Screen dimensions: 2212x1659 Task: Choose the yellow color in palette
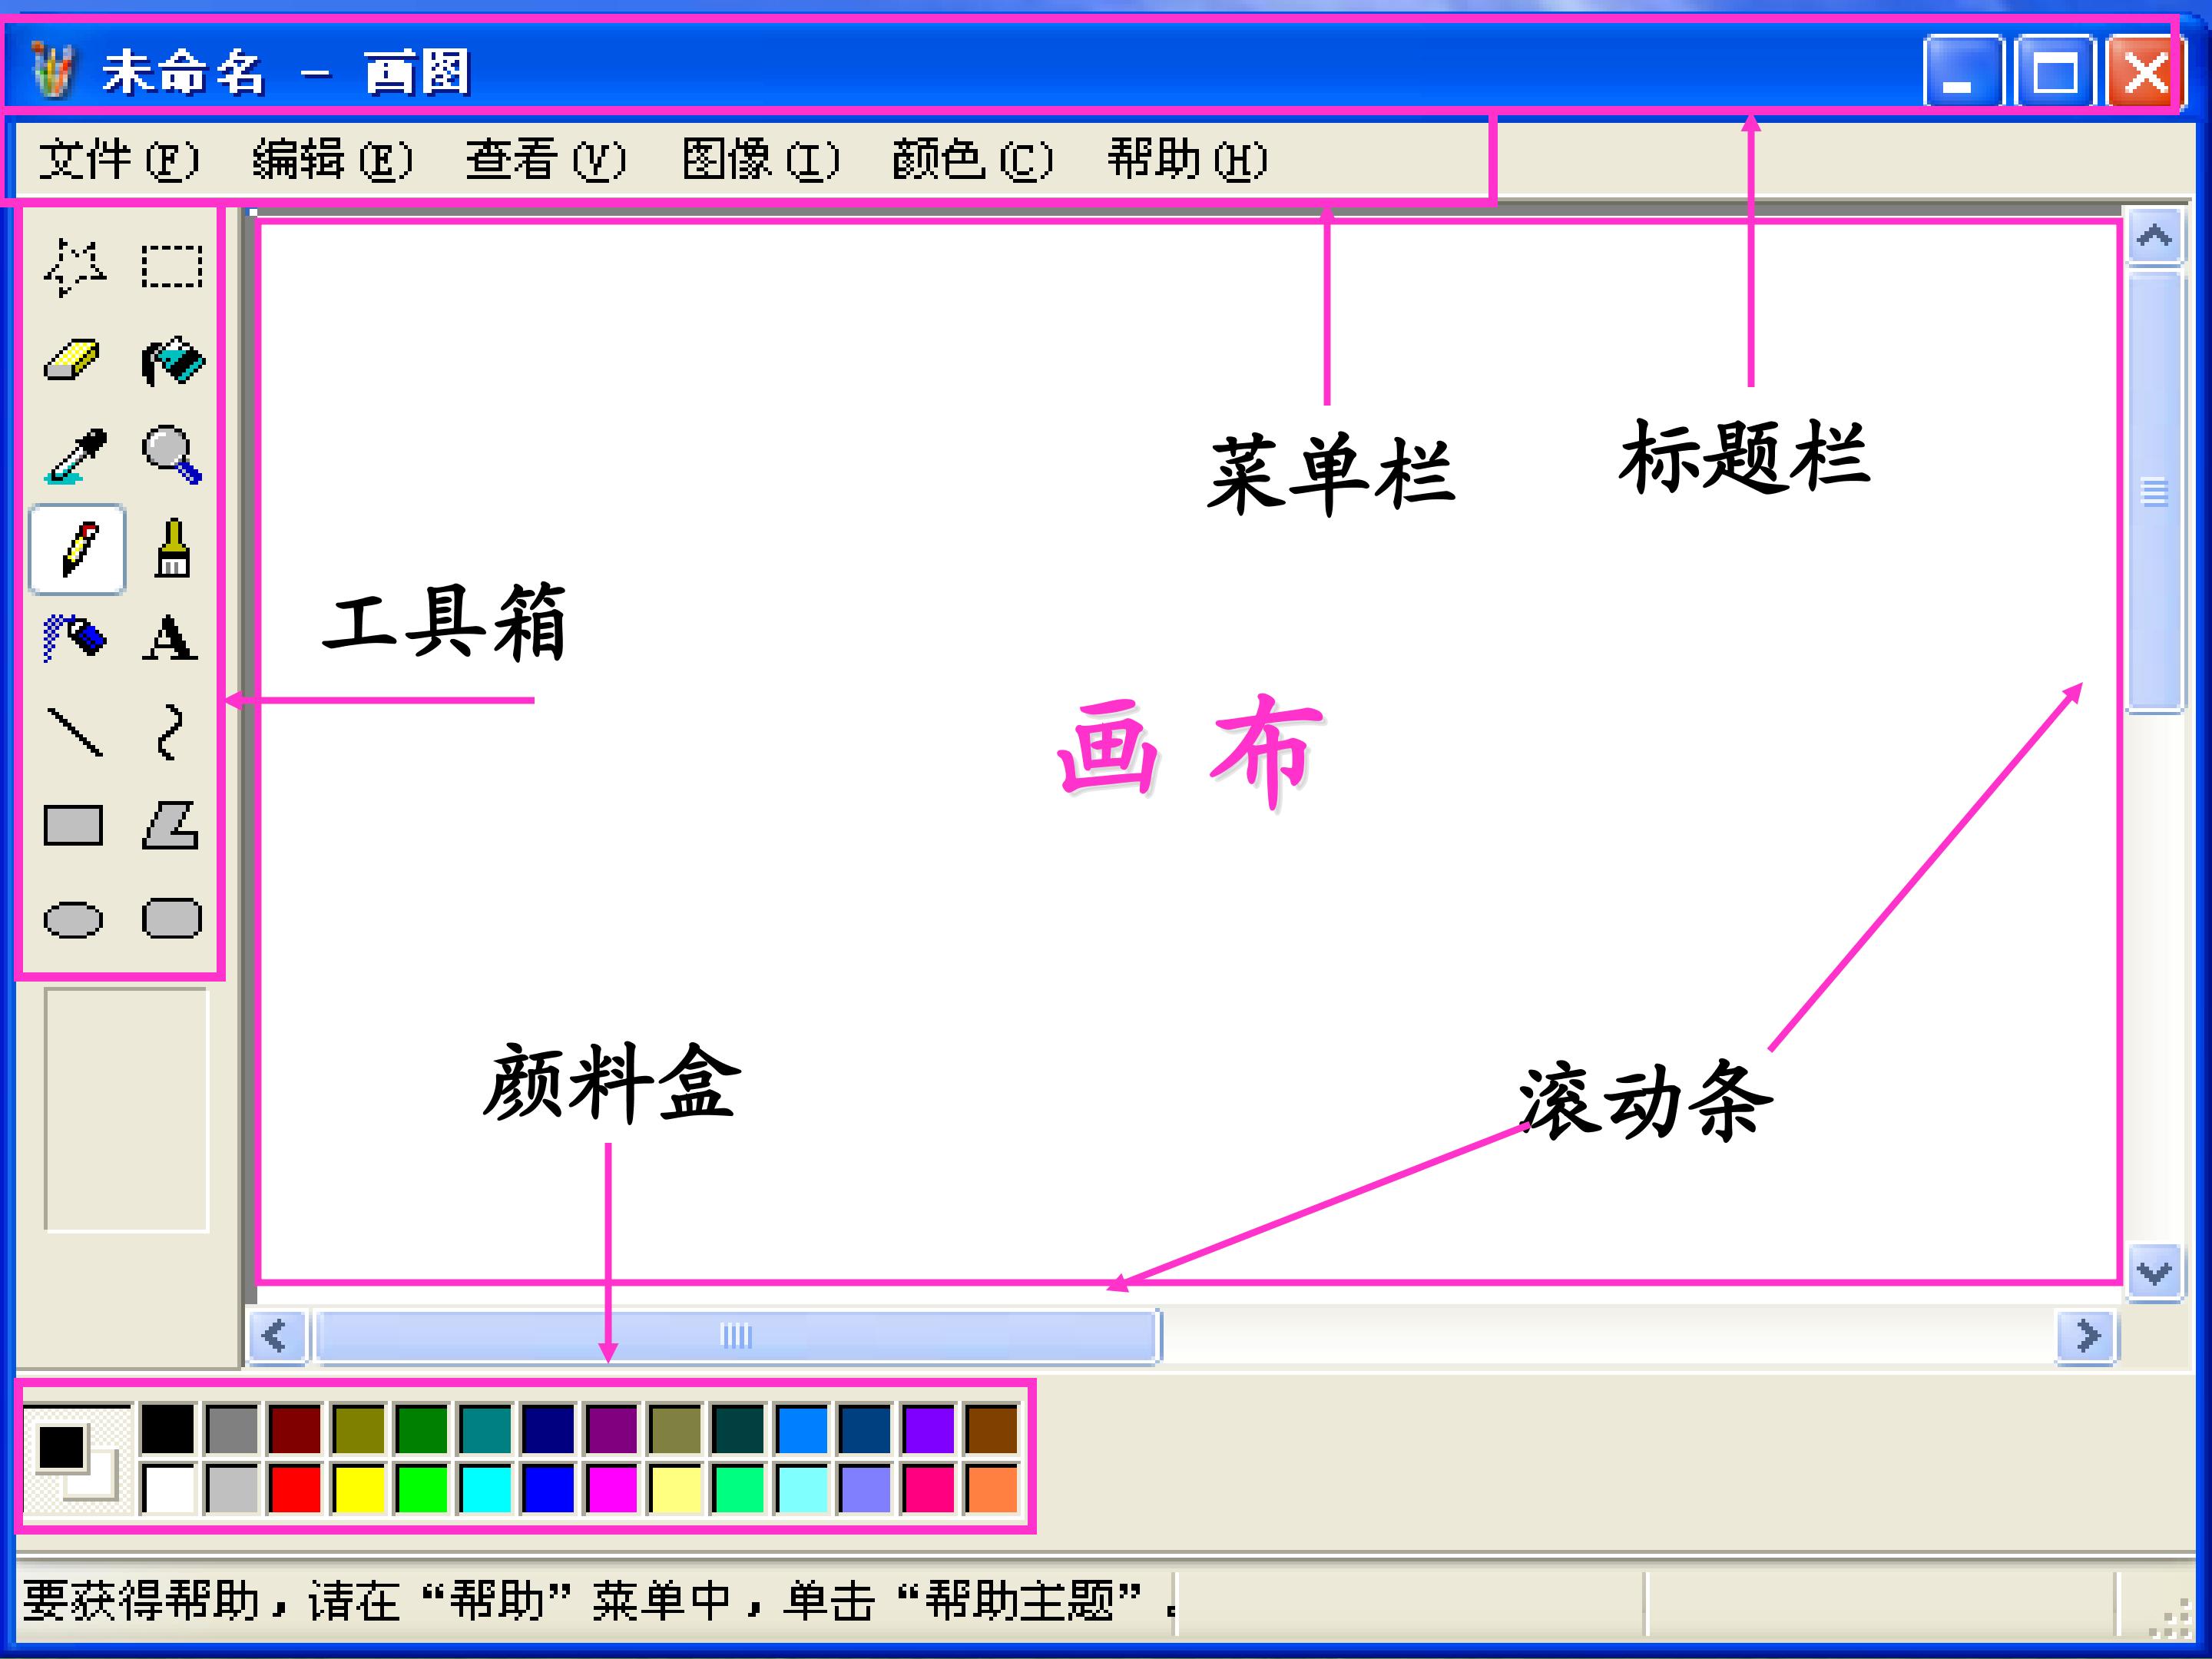(x=358, y=1489)
